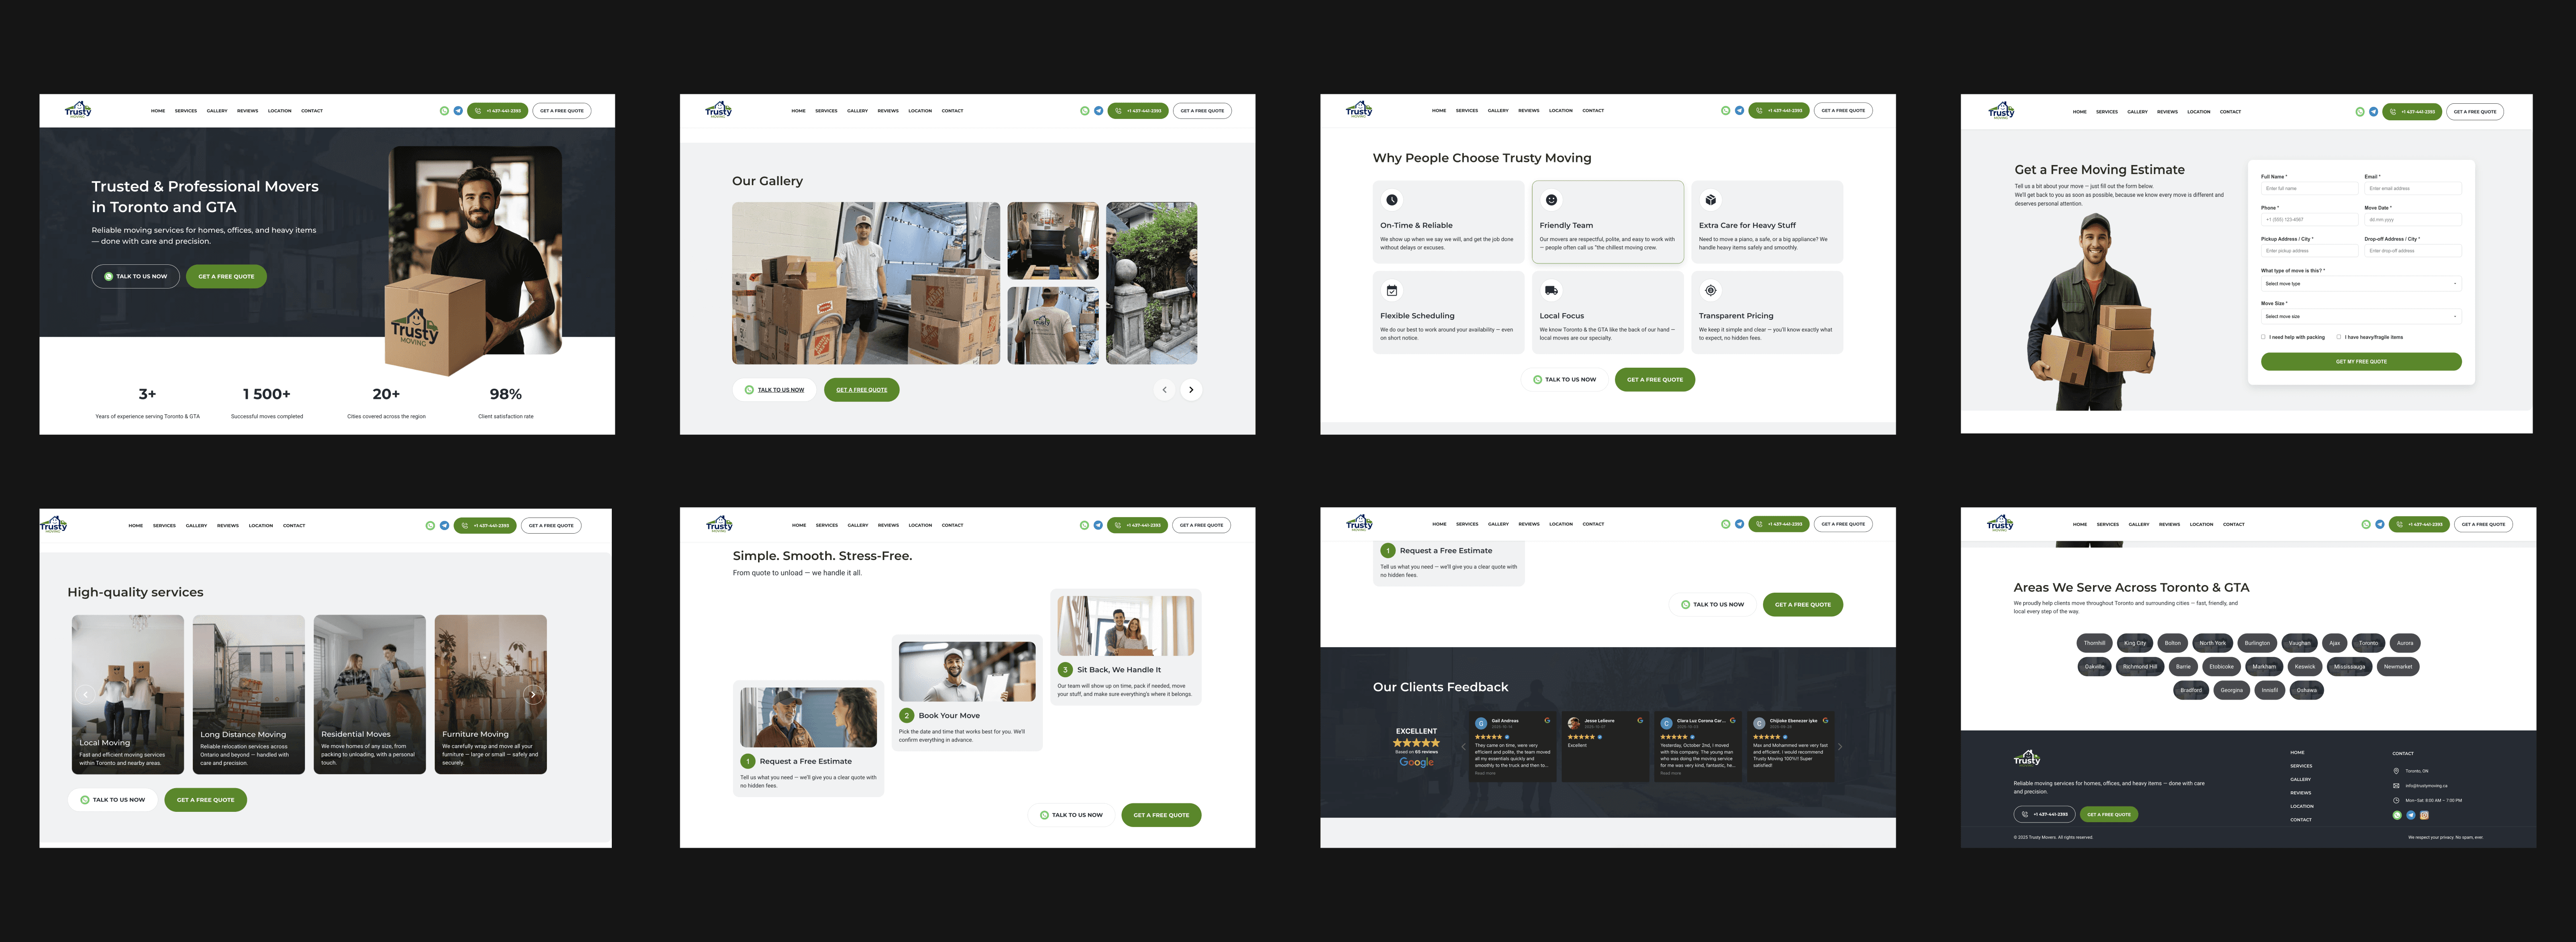
Task: Click REVIEWS in the Why People Choose mockup navigation
Action: [x=1529, y=111]
